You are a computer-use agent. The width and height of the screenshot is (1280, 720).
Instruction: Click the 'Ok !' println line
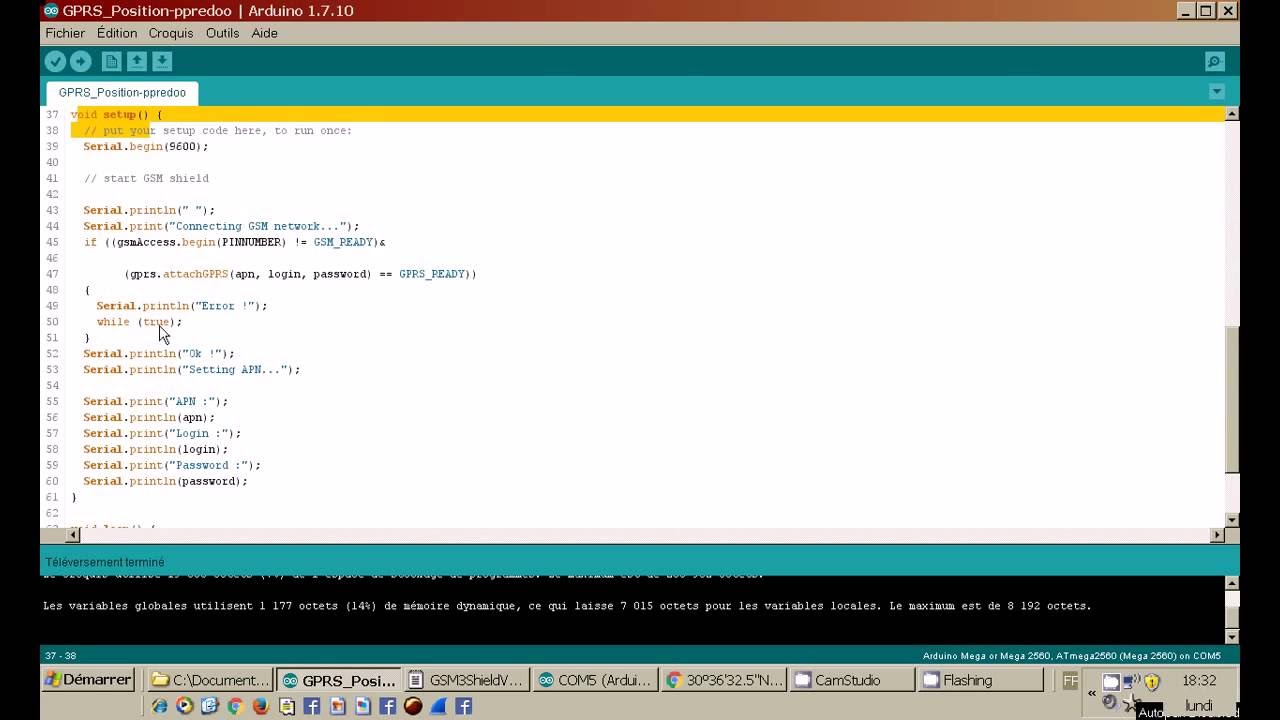coord(159,354)
